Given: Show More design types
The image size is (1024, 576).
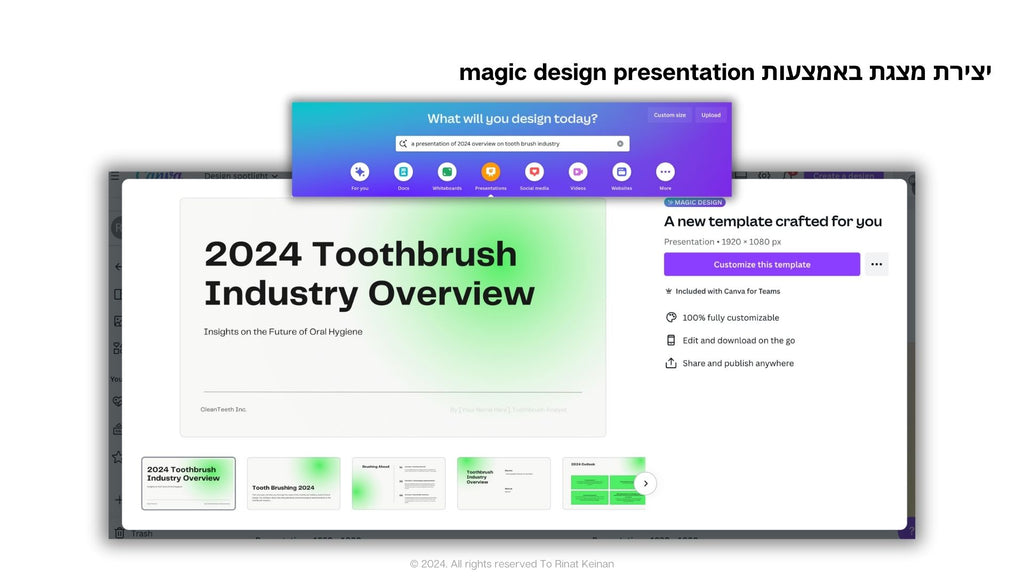Looking at the screenshot, I should [x=665, y=172].
